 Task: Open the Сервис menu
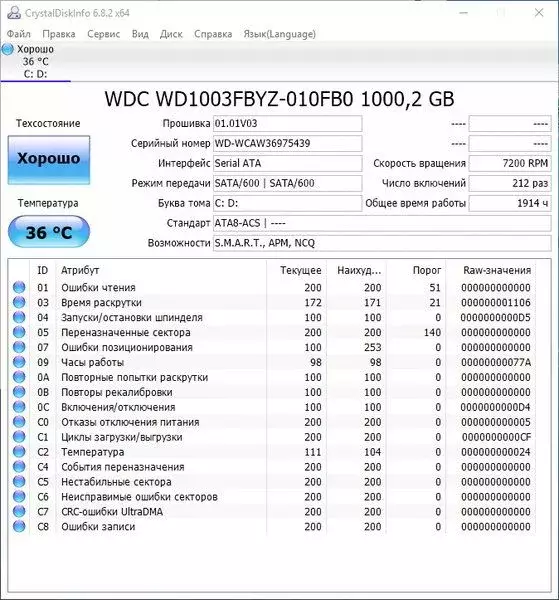pos(104,34)
